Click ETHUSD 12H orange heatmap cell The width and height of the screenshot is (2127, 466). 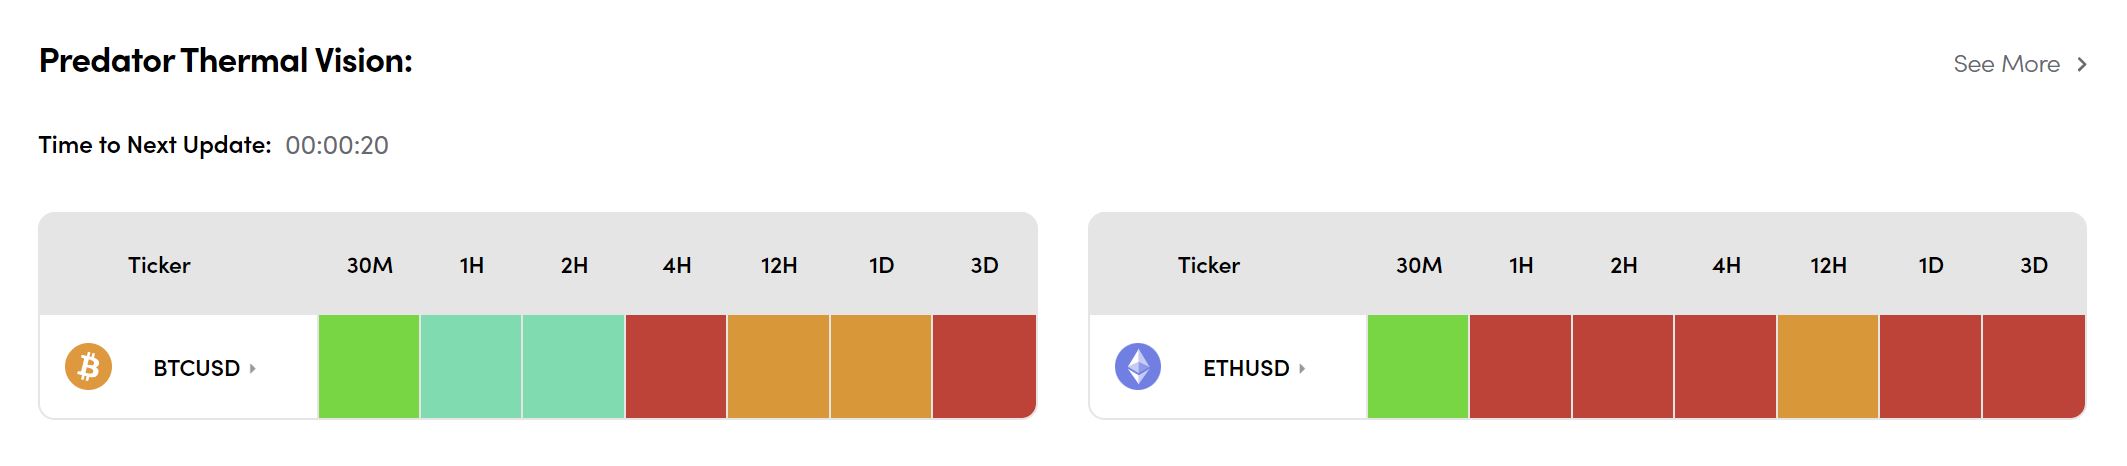(x=1828, y=366)
